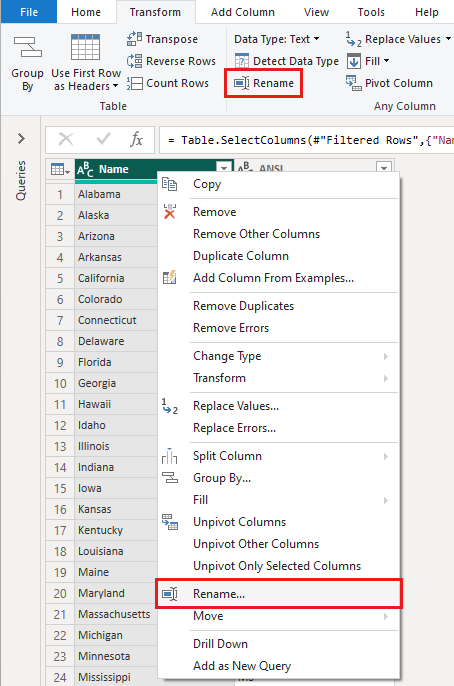
Task: Click the Group By icon
Action: pos(28,47)
